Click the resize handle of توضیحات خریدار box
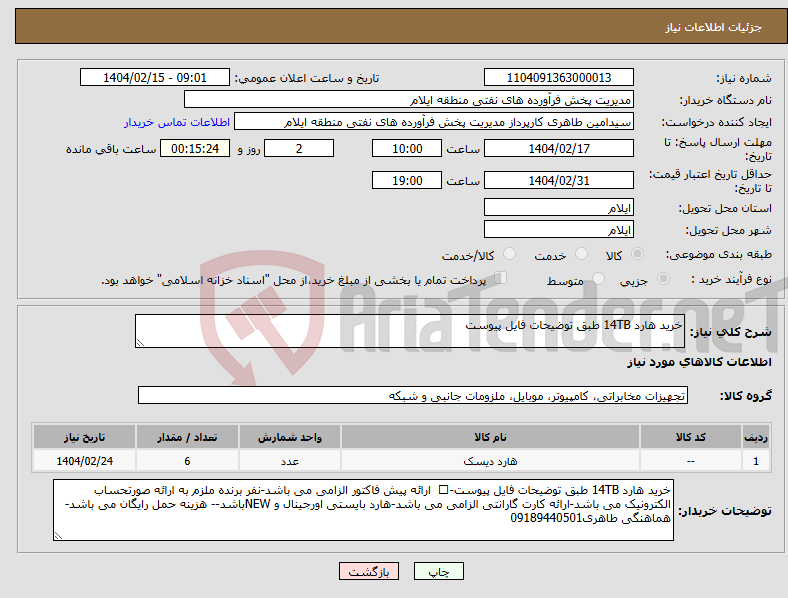788x598 pixels. pos(58,536)
